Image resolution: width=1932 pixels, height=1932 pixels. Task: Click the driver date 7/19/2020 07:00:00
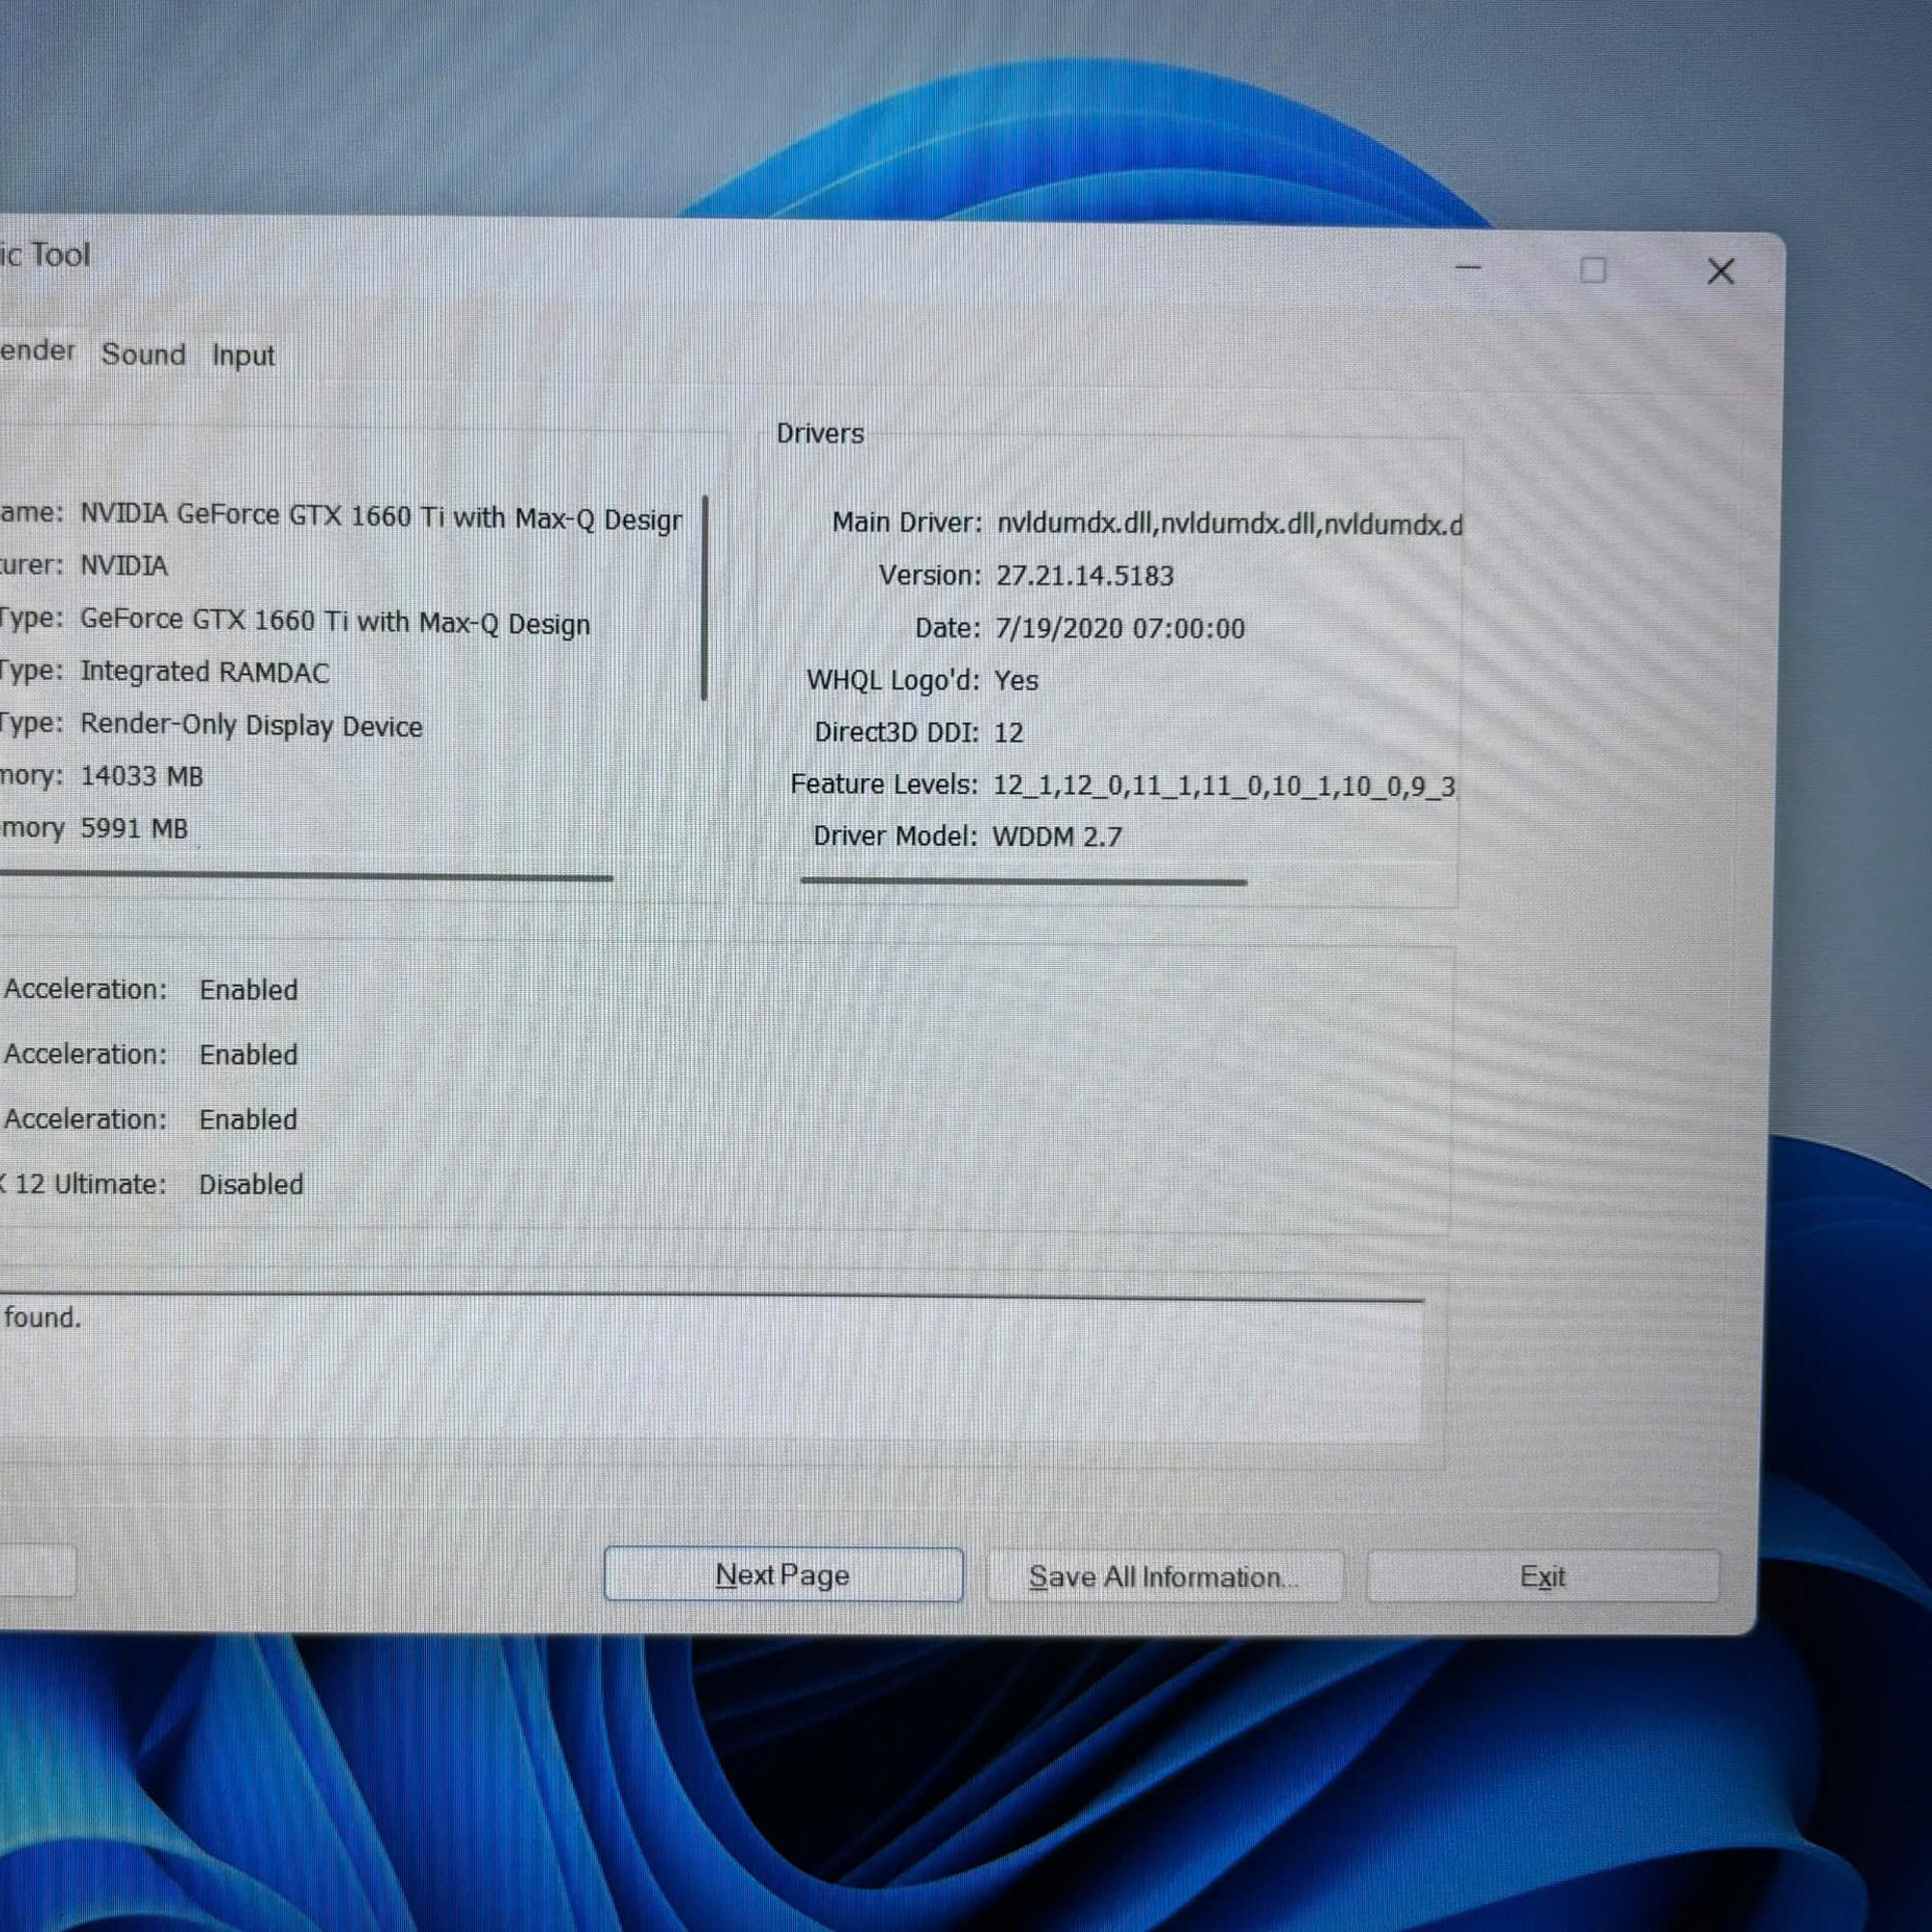point(1120,628)
